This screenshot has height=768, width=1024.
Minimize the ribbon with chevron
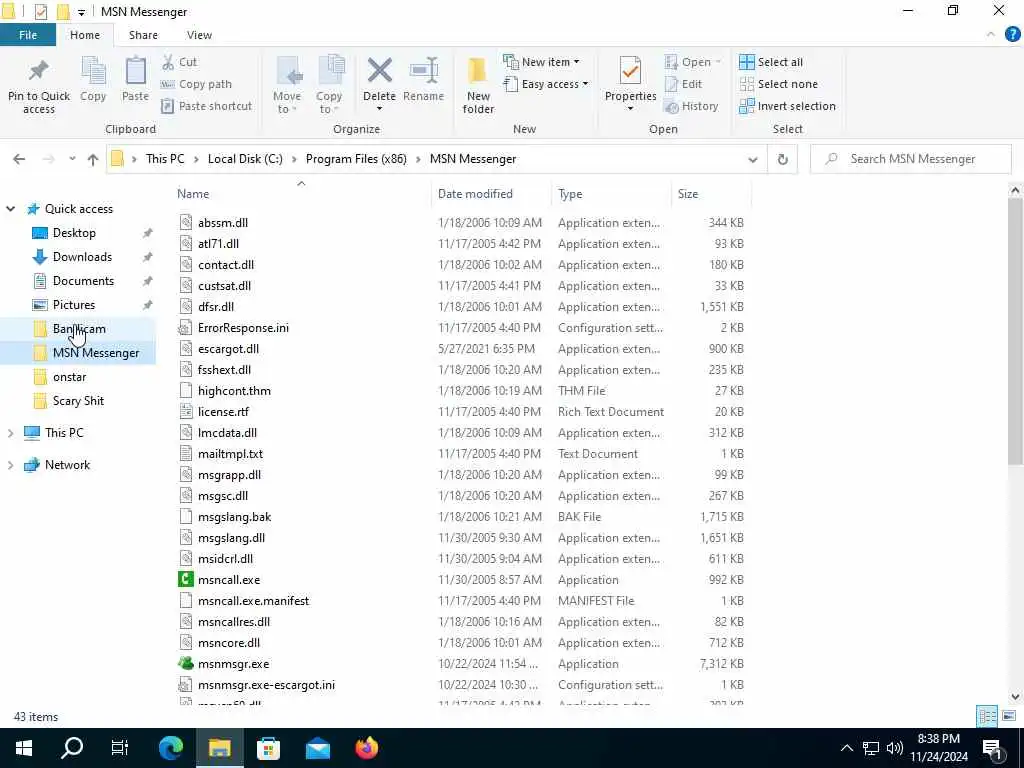coord(991,35)
